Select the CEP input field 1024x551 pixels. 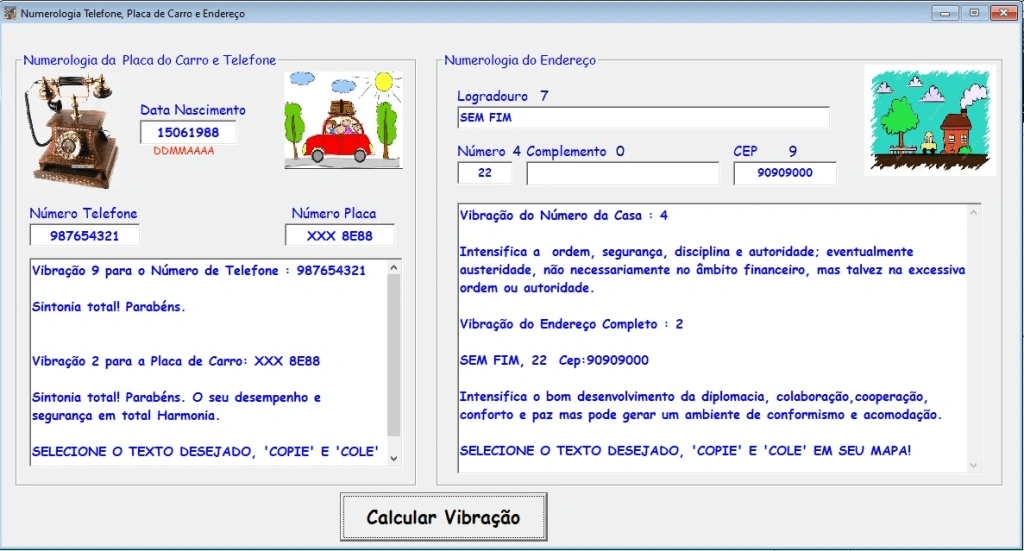pyautogui.click(x=784, y=173)
